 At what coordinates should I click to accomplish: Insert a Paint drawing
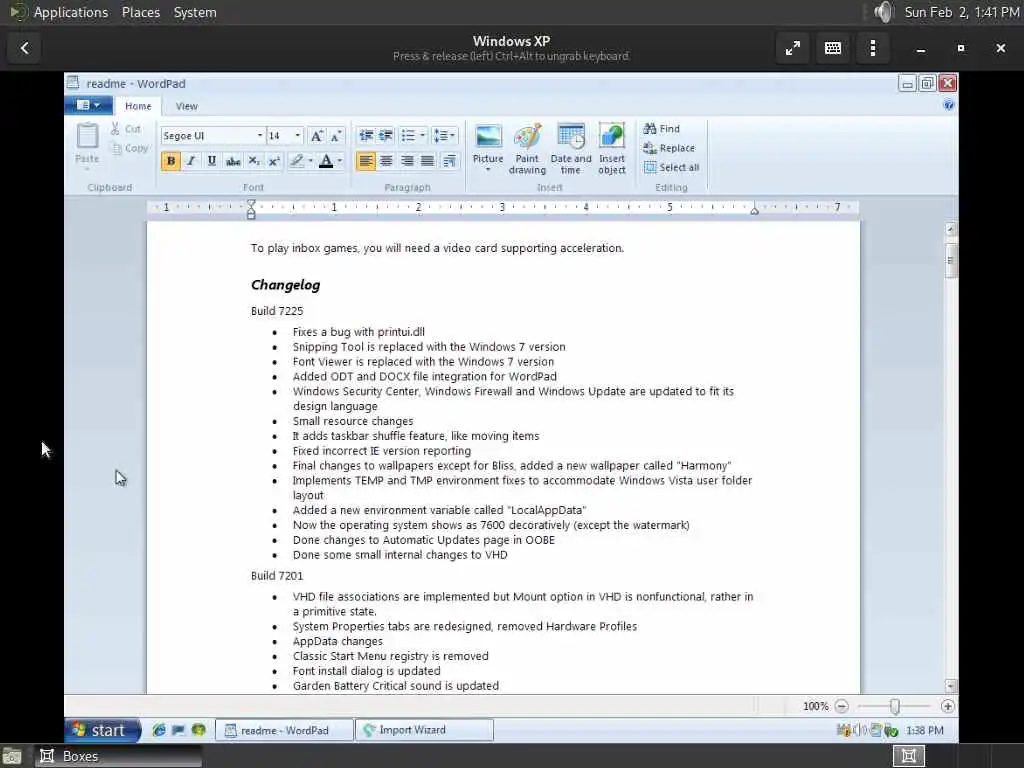(527, 149)
